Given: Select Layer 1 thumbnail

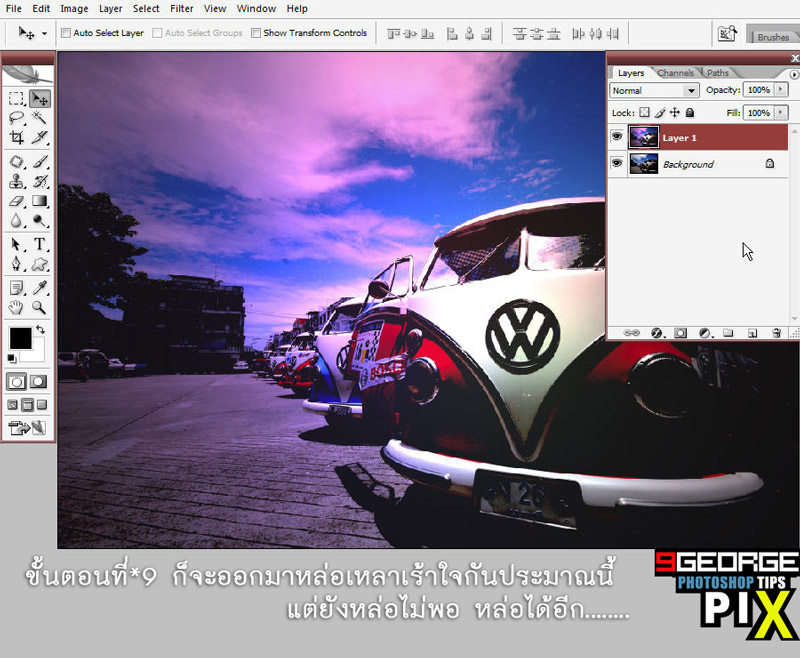Looking at the screenshot, I should tap(643, 138).
